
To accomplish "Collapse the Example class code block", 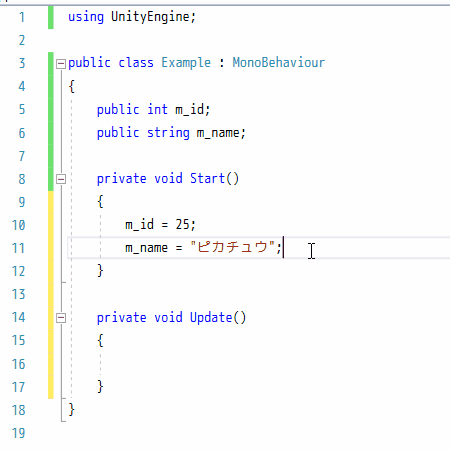I will pyautogui.click(x=61, y=63).
